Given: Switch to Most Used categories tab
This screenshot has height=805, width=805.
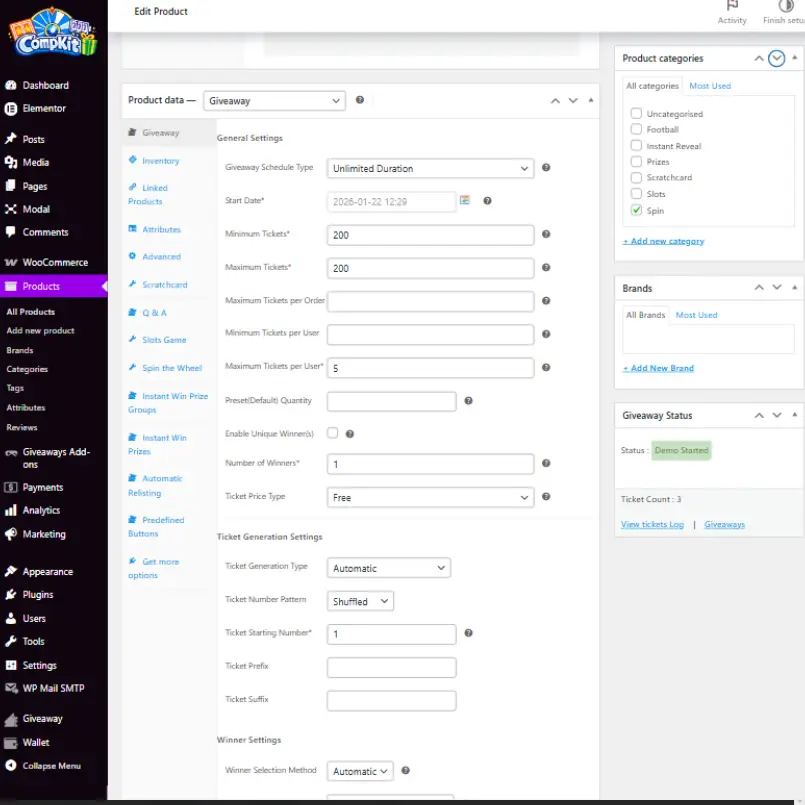Looking at the screenshot, I should coord(709,86).
